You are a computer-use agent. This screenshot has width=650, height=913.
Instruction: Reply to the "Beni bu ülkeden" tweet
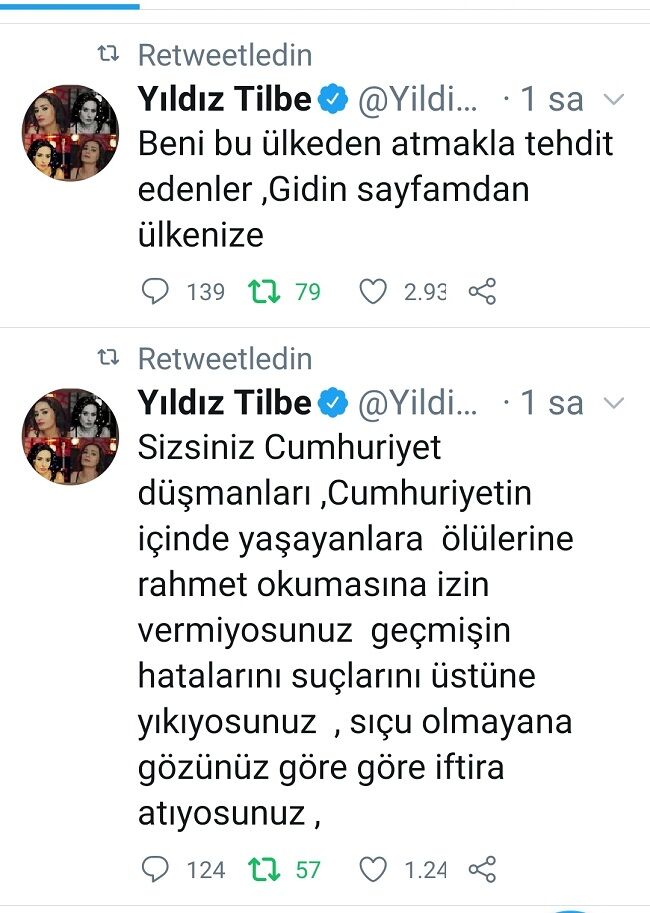(157, 291)
